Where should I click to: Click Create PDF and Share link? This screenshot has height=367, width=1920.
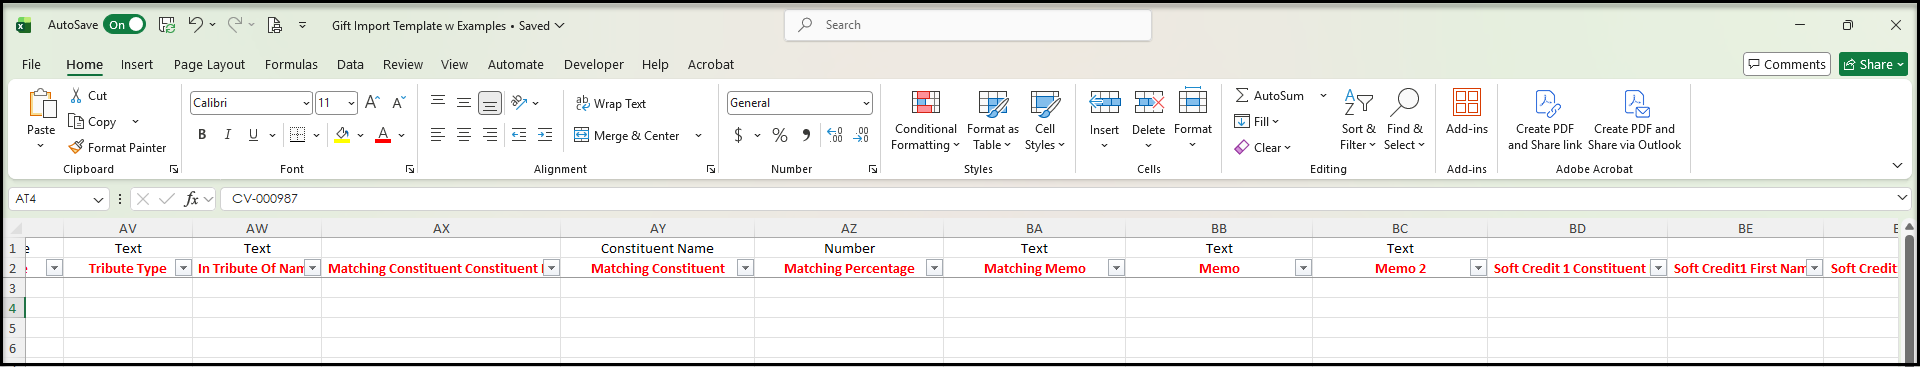tap(1545, 120)
